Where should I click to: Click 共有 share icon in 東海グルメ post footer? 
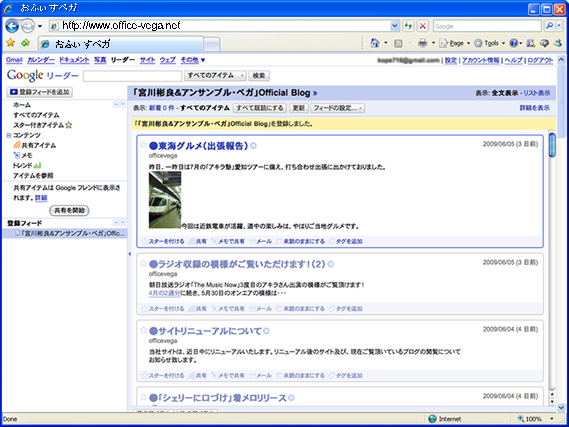coord(198,241)
